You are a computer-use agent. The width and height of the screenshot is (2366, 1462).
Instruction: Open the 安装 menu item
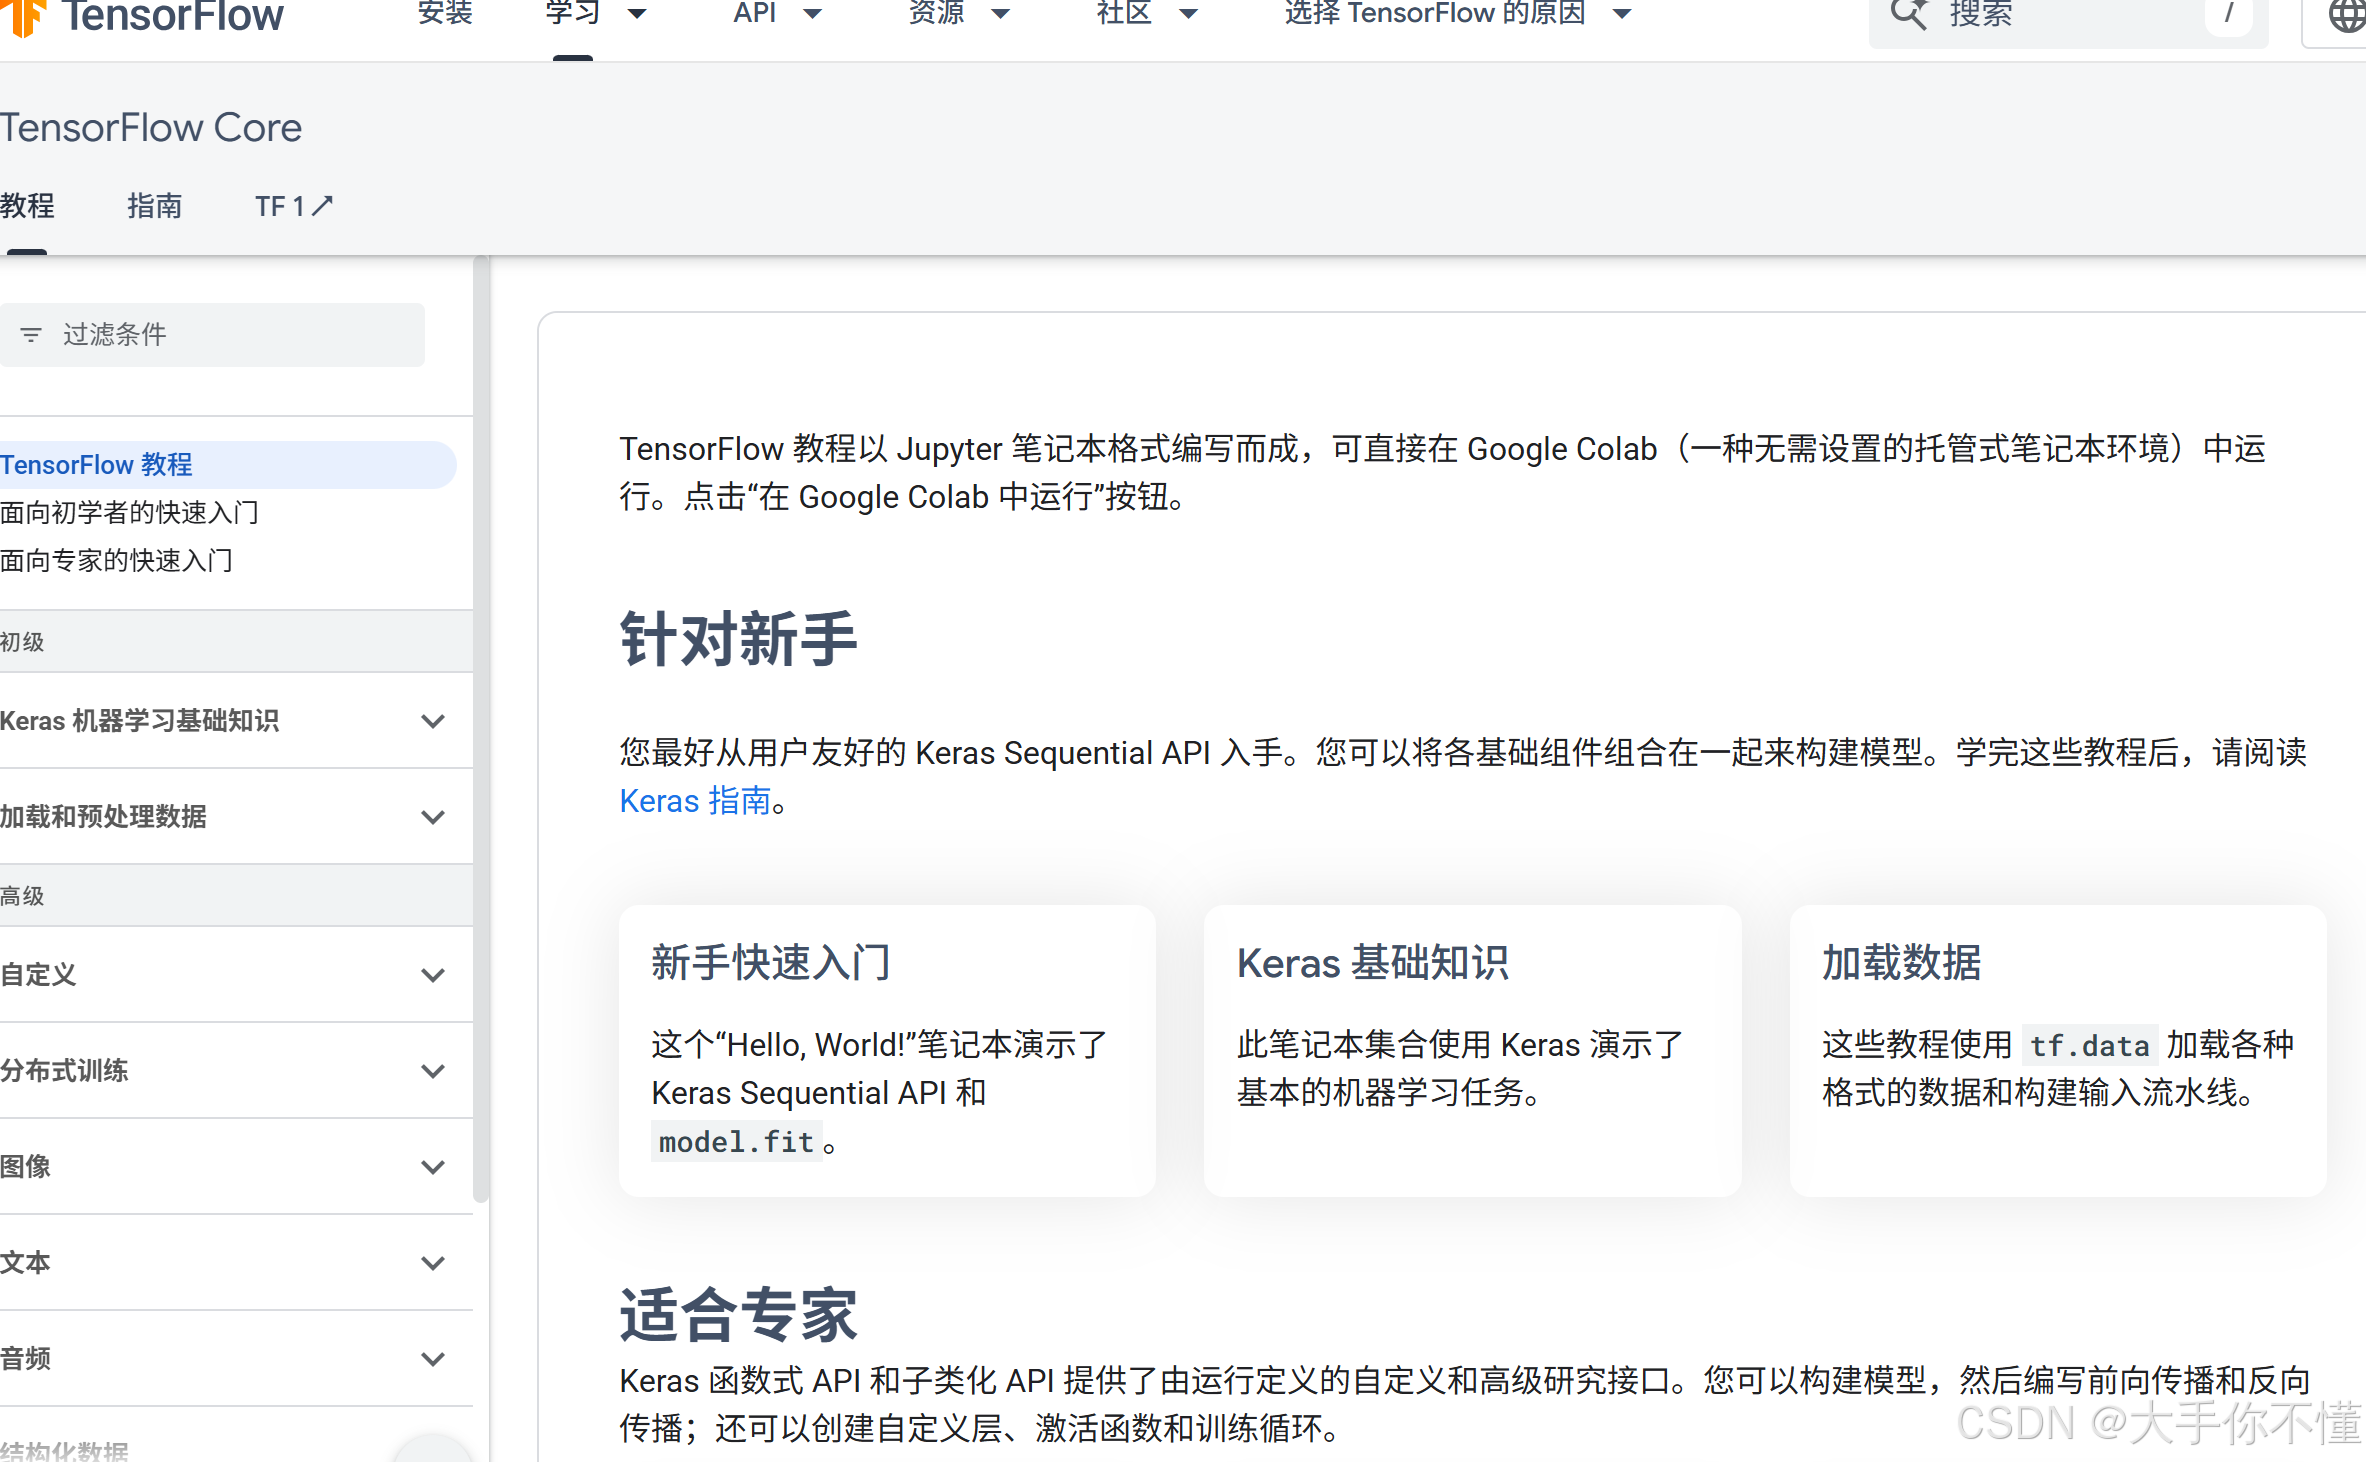tap(445, 14)
